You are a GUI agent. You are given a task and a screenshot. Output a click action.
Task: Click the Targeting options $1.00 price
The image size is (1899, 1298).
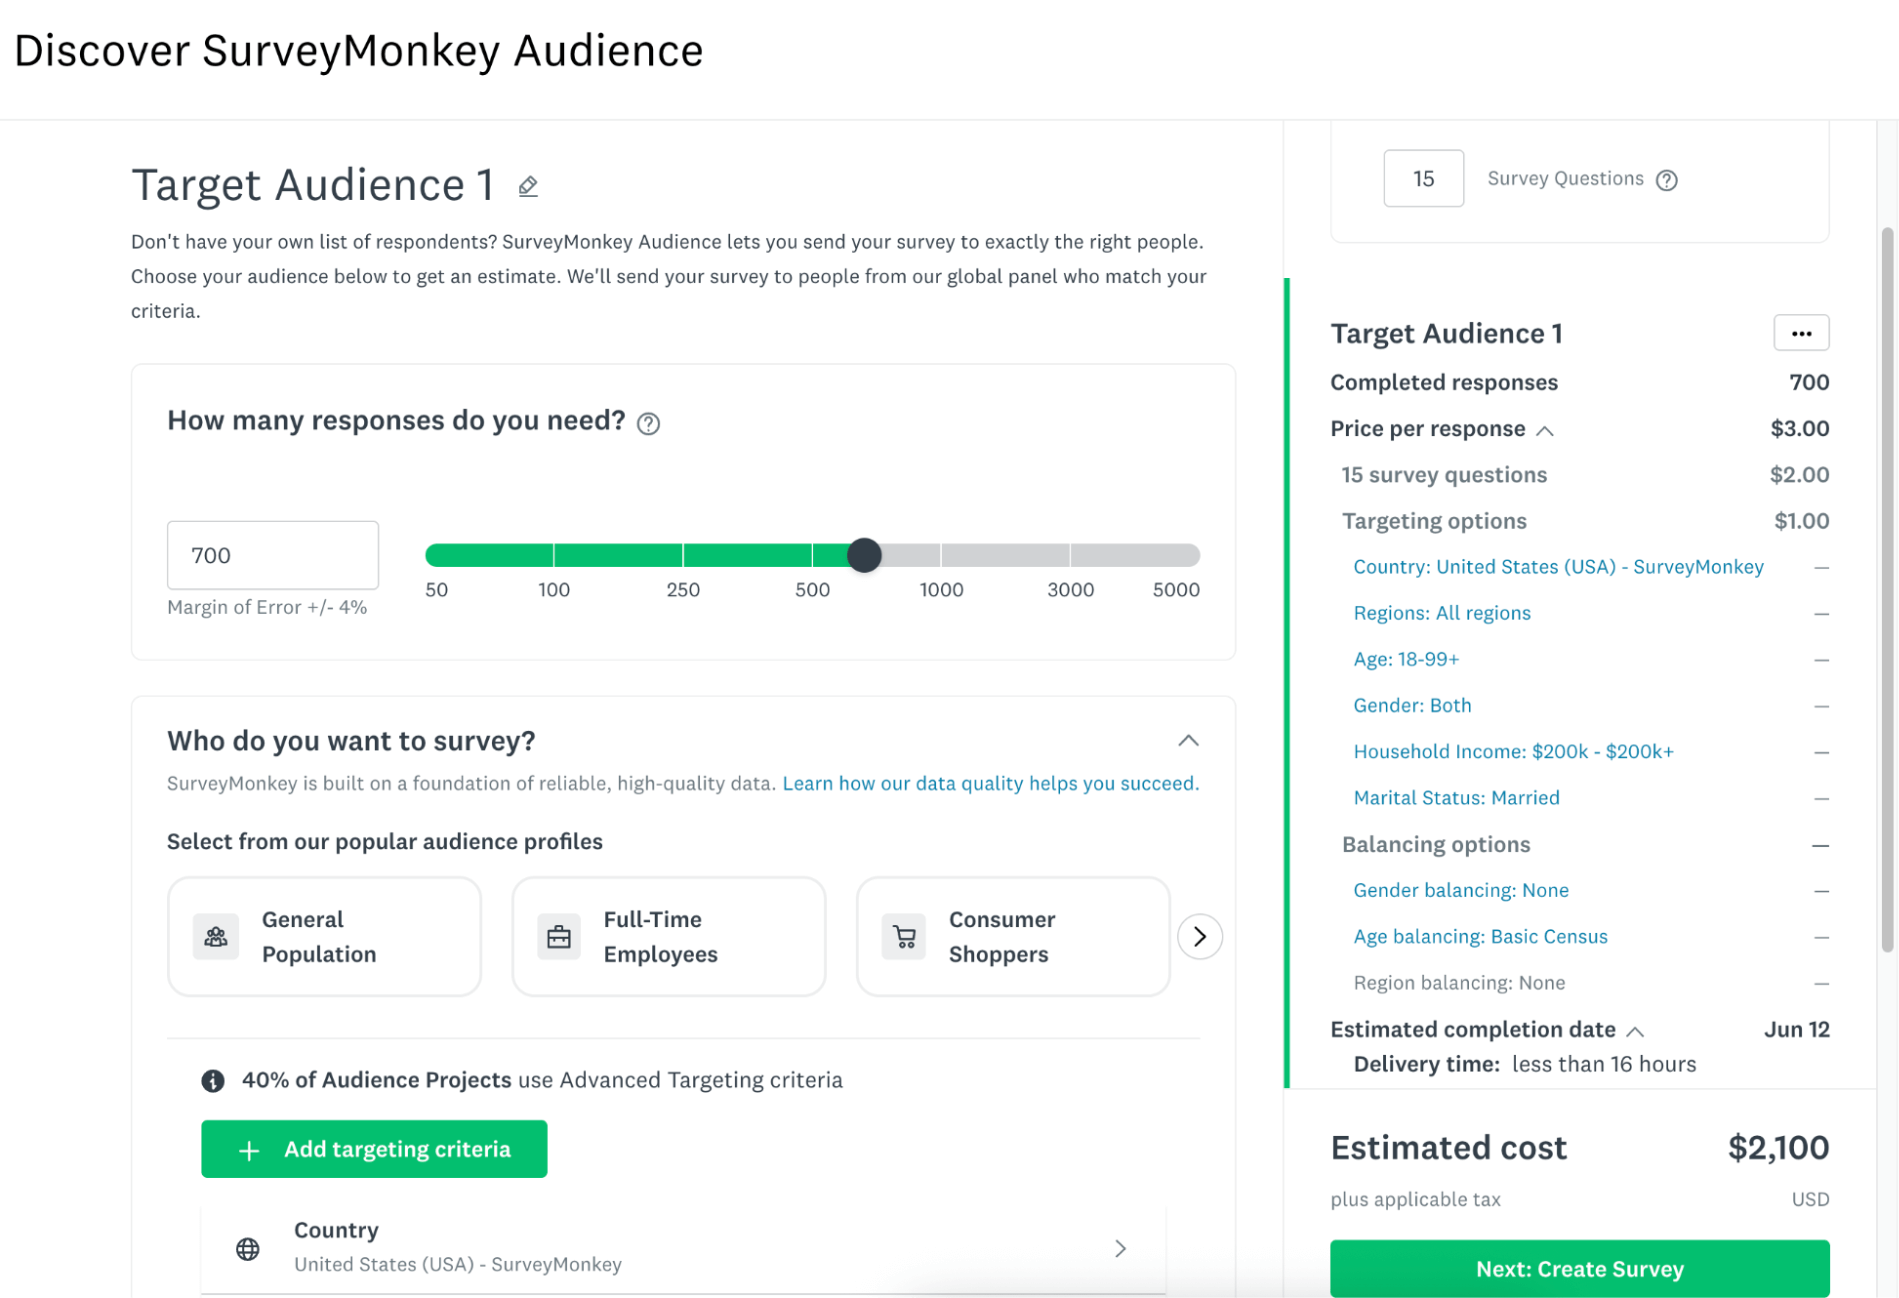pyautogui.click(x=1801, y=521)
